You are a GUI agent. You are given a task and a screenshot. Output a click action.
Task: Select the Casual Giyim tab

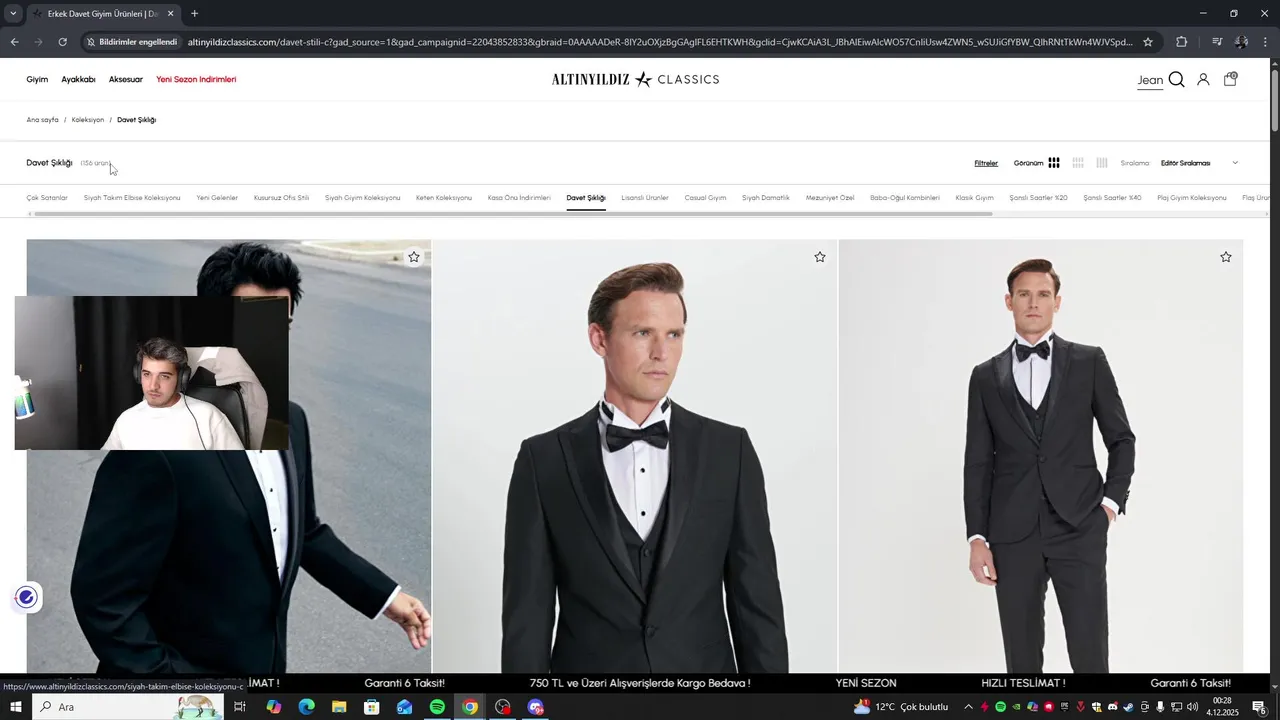click(x=705, y=198)
